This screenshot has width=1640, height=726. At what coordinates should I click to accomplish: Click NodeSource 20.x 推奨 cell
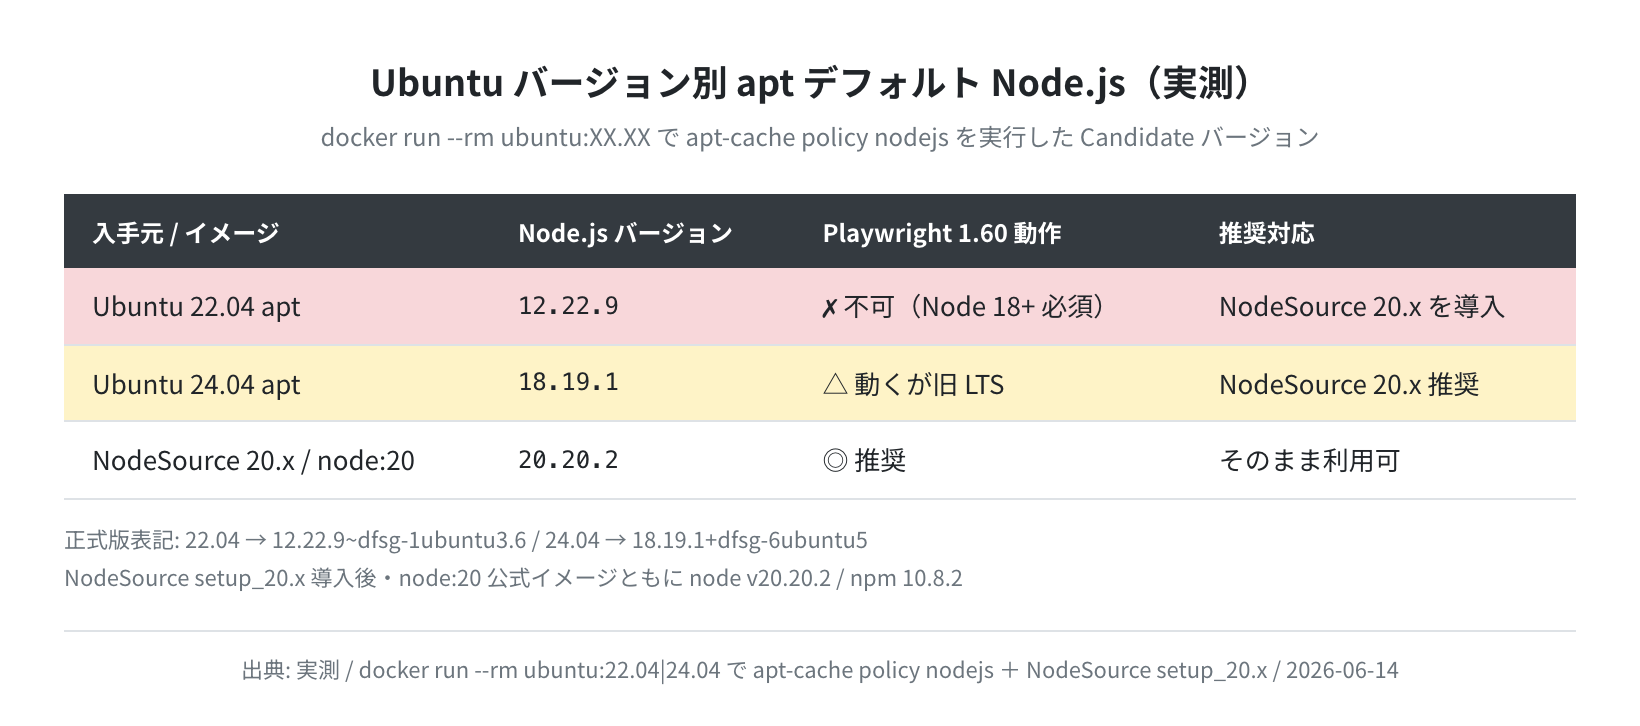1349,384
